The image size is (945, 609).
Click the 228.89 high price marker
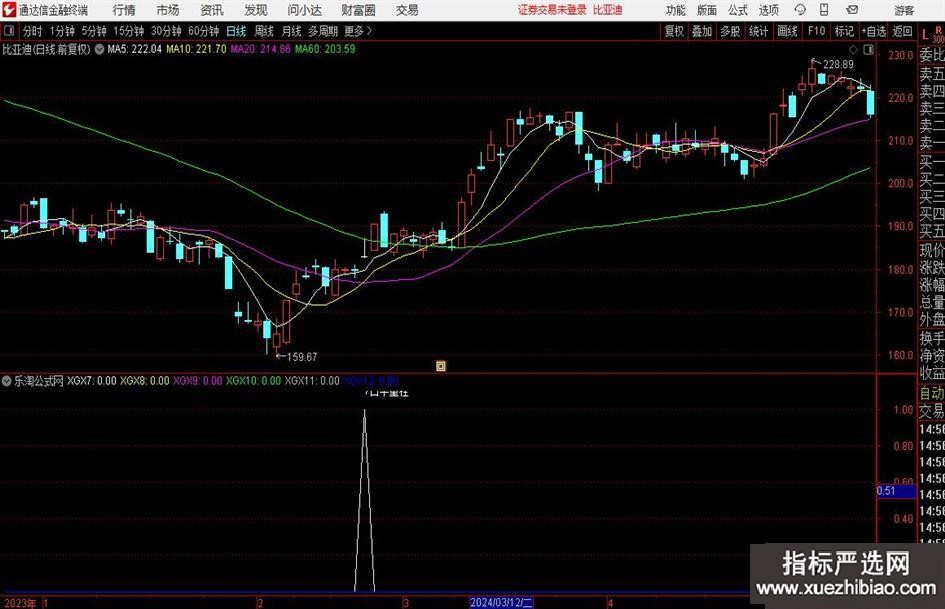[x=838, y=64]
